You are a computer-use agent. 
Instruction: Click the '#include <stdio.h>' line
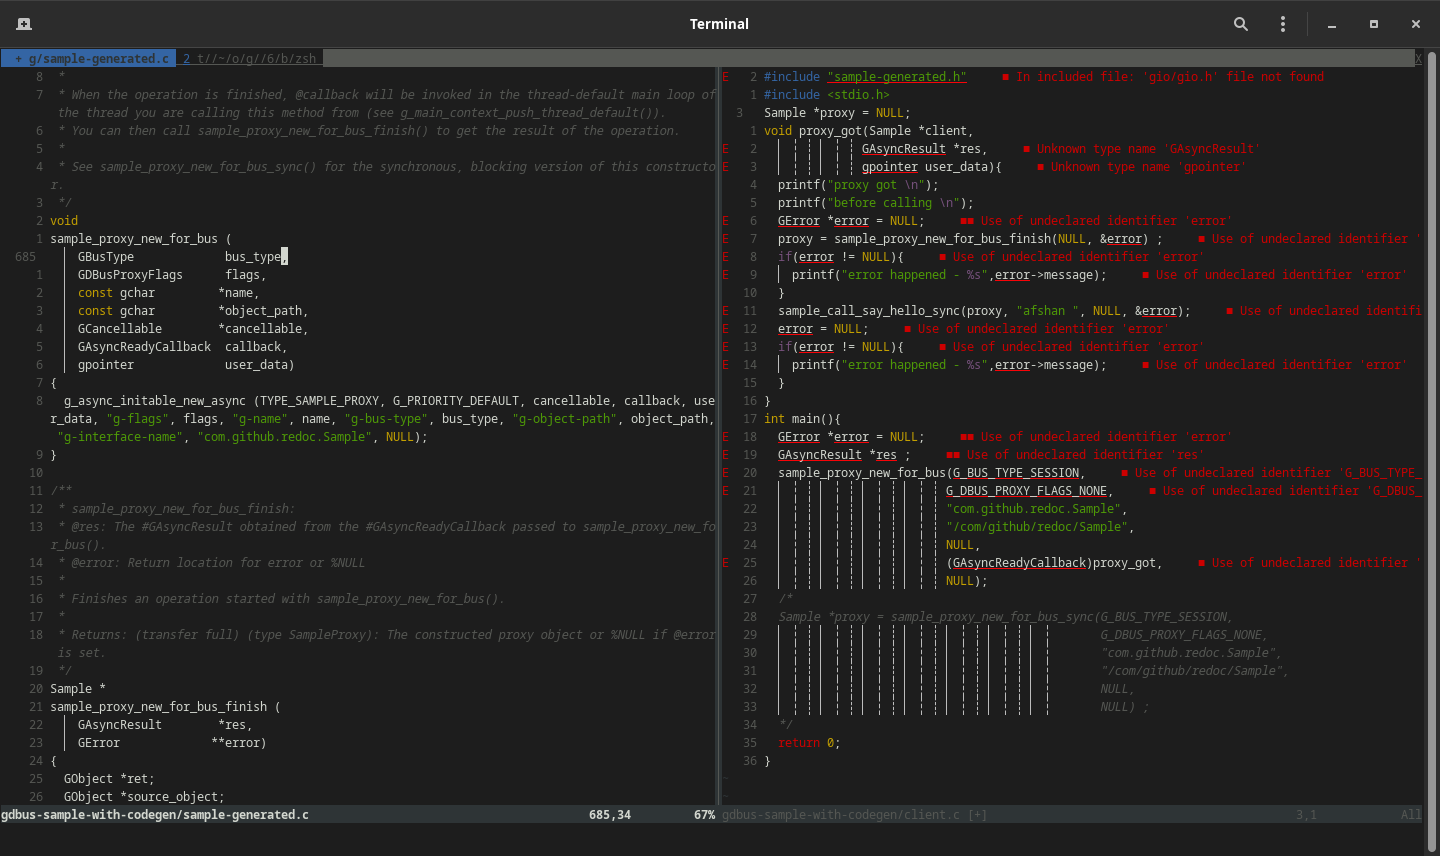click(x=827, y=95)
